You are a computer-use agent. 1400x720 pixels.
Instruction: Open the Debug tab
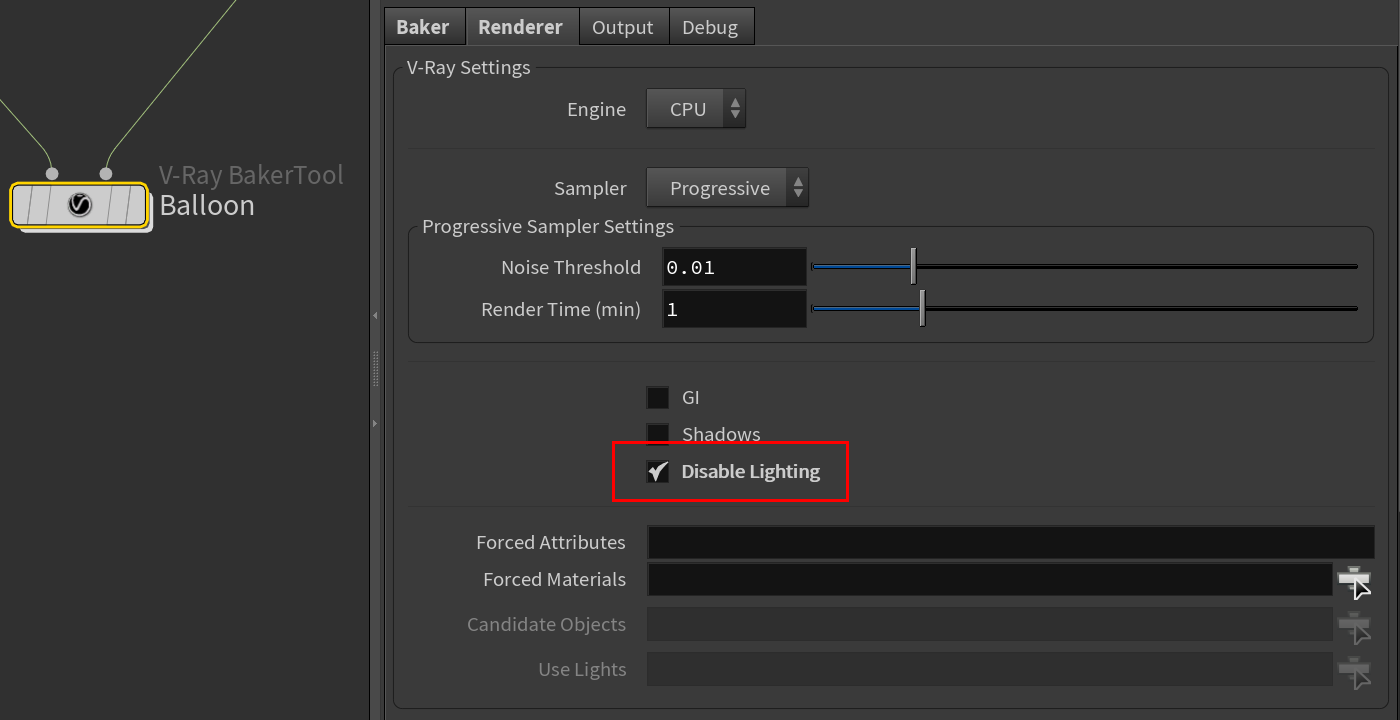pyautogui.click(x=710, y=27)
